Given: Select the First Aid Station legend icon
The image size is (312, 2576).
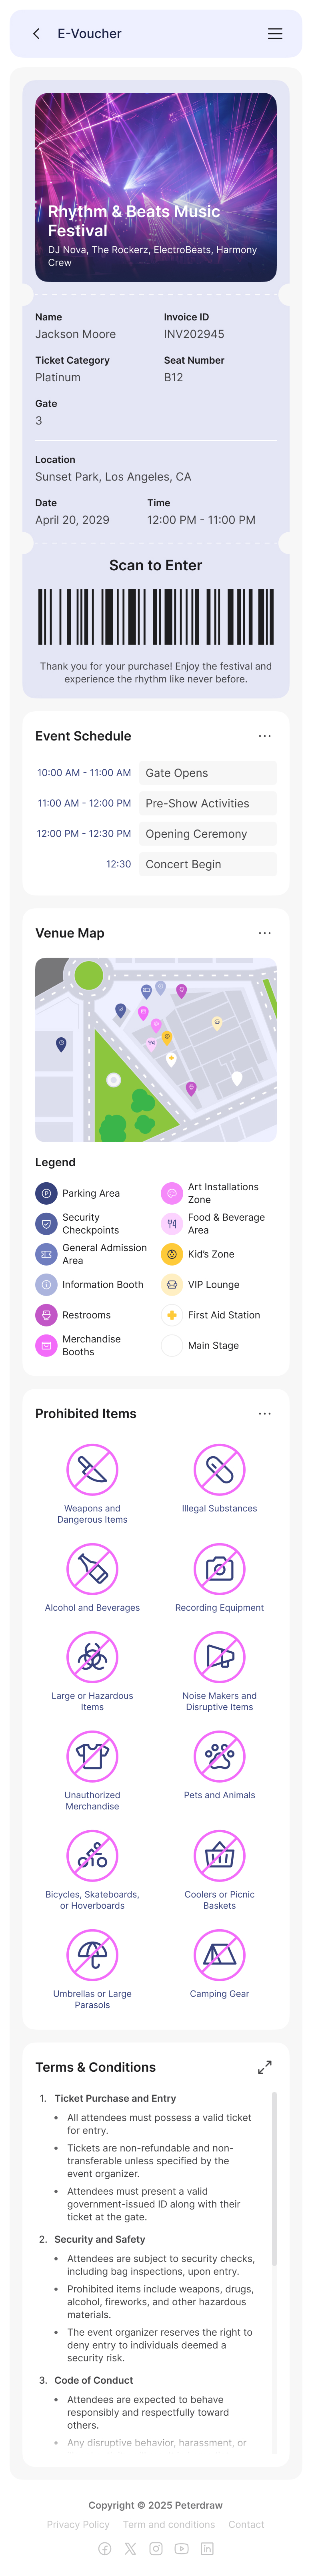Looking at the screenshot, I should [171, 1315].
